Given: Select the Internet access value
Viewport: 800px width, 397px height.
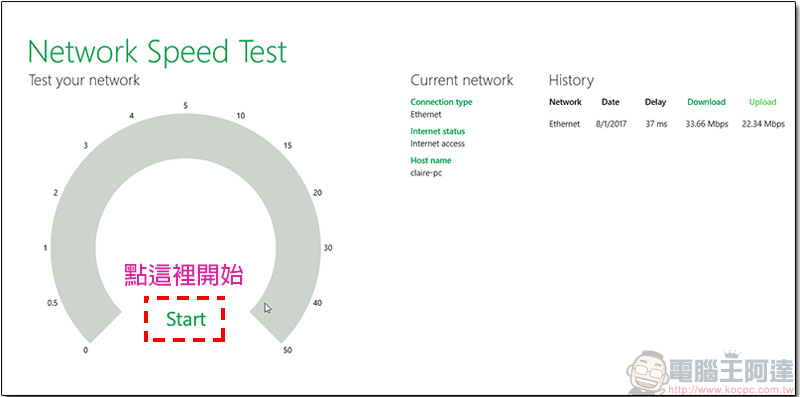Looking at the screenshot, I should tap(438, 143).
